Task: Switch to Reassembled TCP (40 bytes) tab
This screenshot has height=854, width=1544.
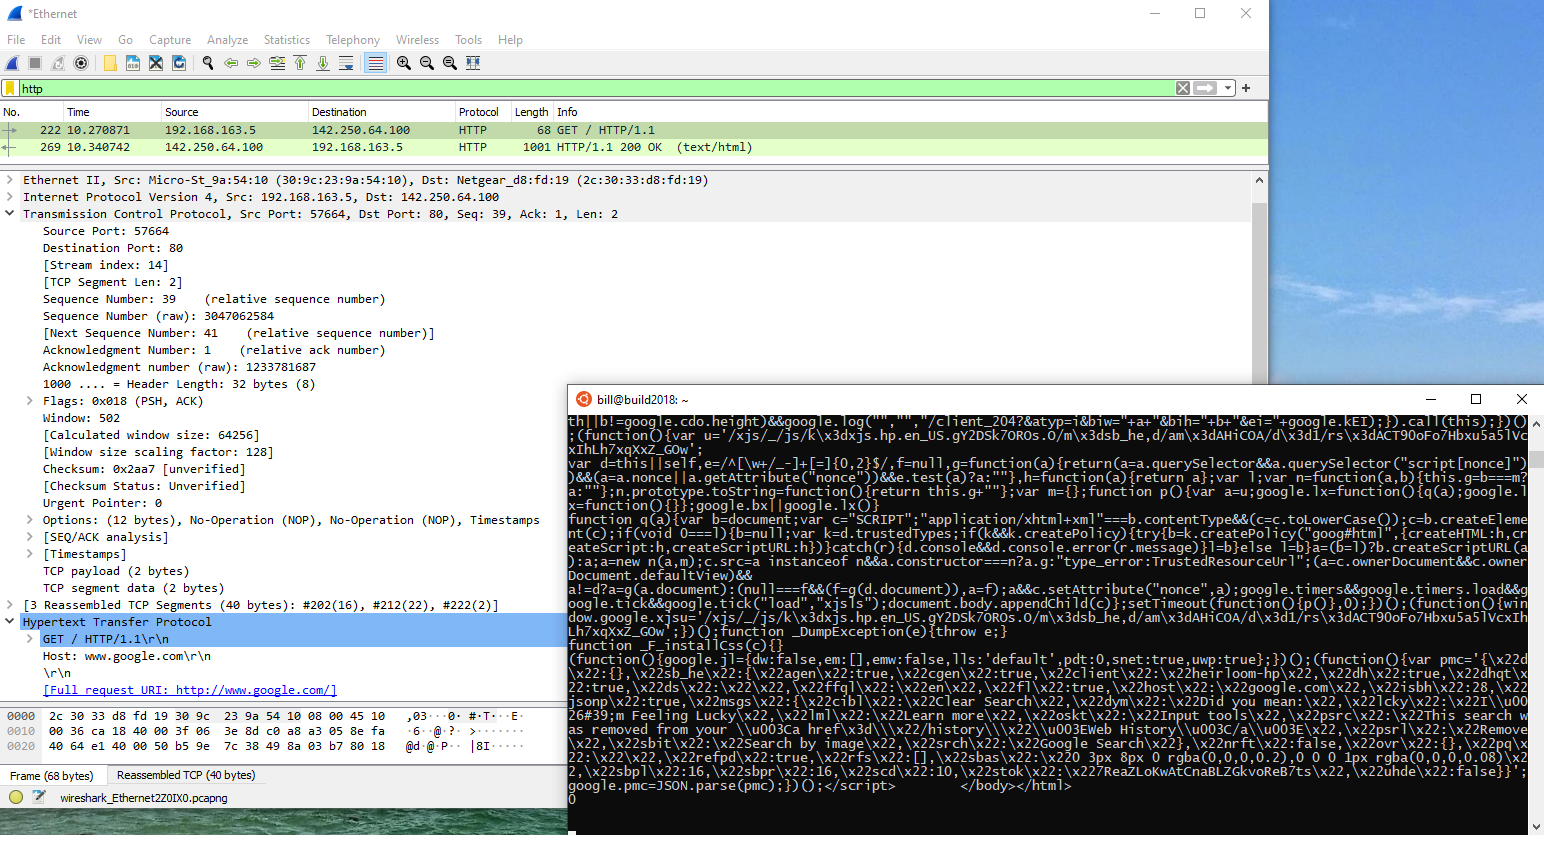Action: (x=186, y=775)
